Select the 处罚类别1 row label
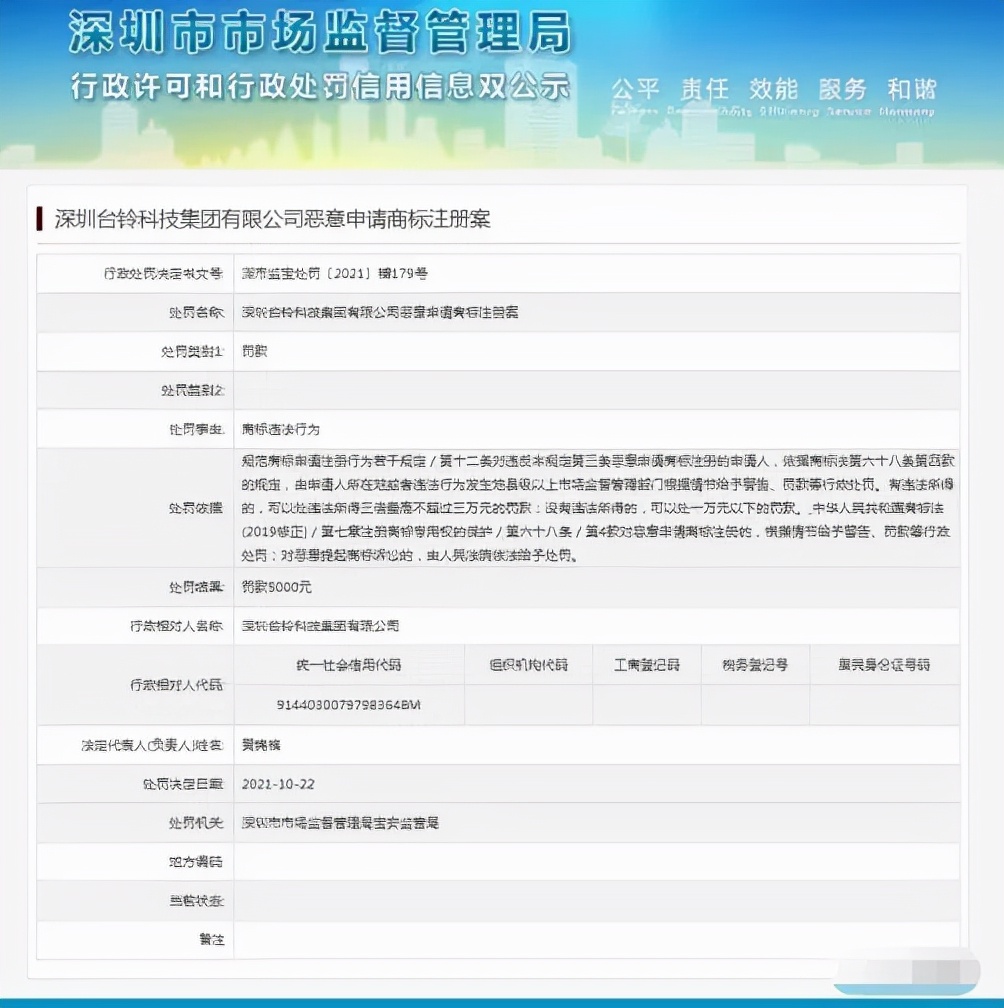Image resolution: width=1004 pixels, height=1008 pixels. coord(192,352)
